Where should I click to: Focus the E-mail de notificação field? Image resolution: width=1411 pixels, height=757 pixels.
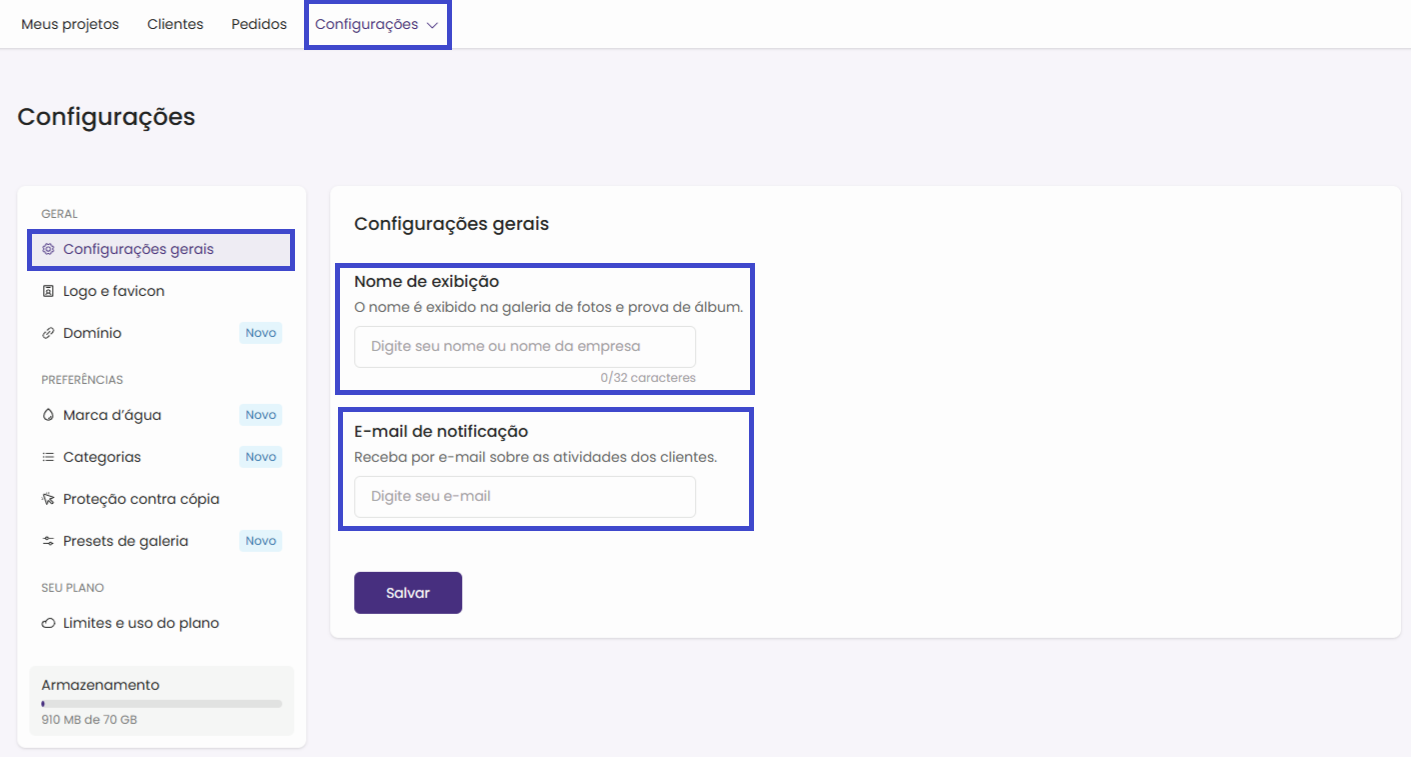pos(525,496)
